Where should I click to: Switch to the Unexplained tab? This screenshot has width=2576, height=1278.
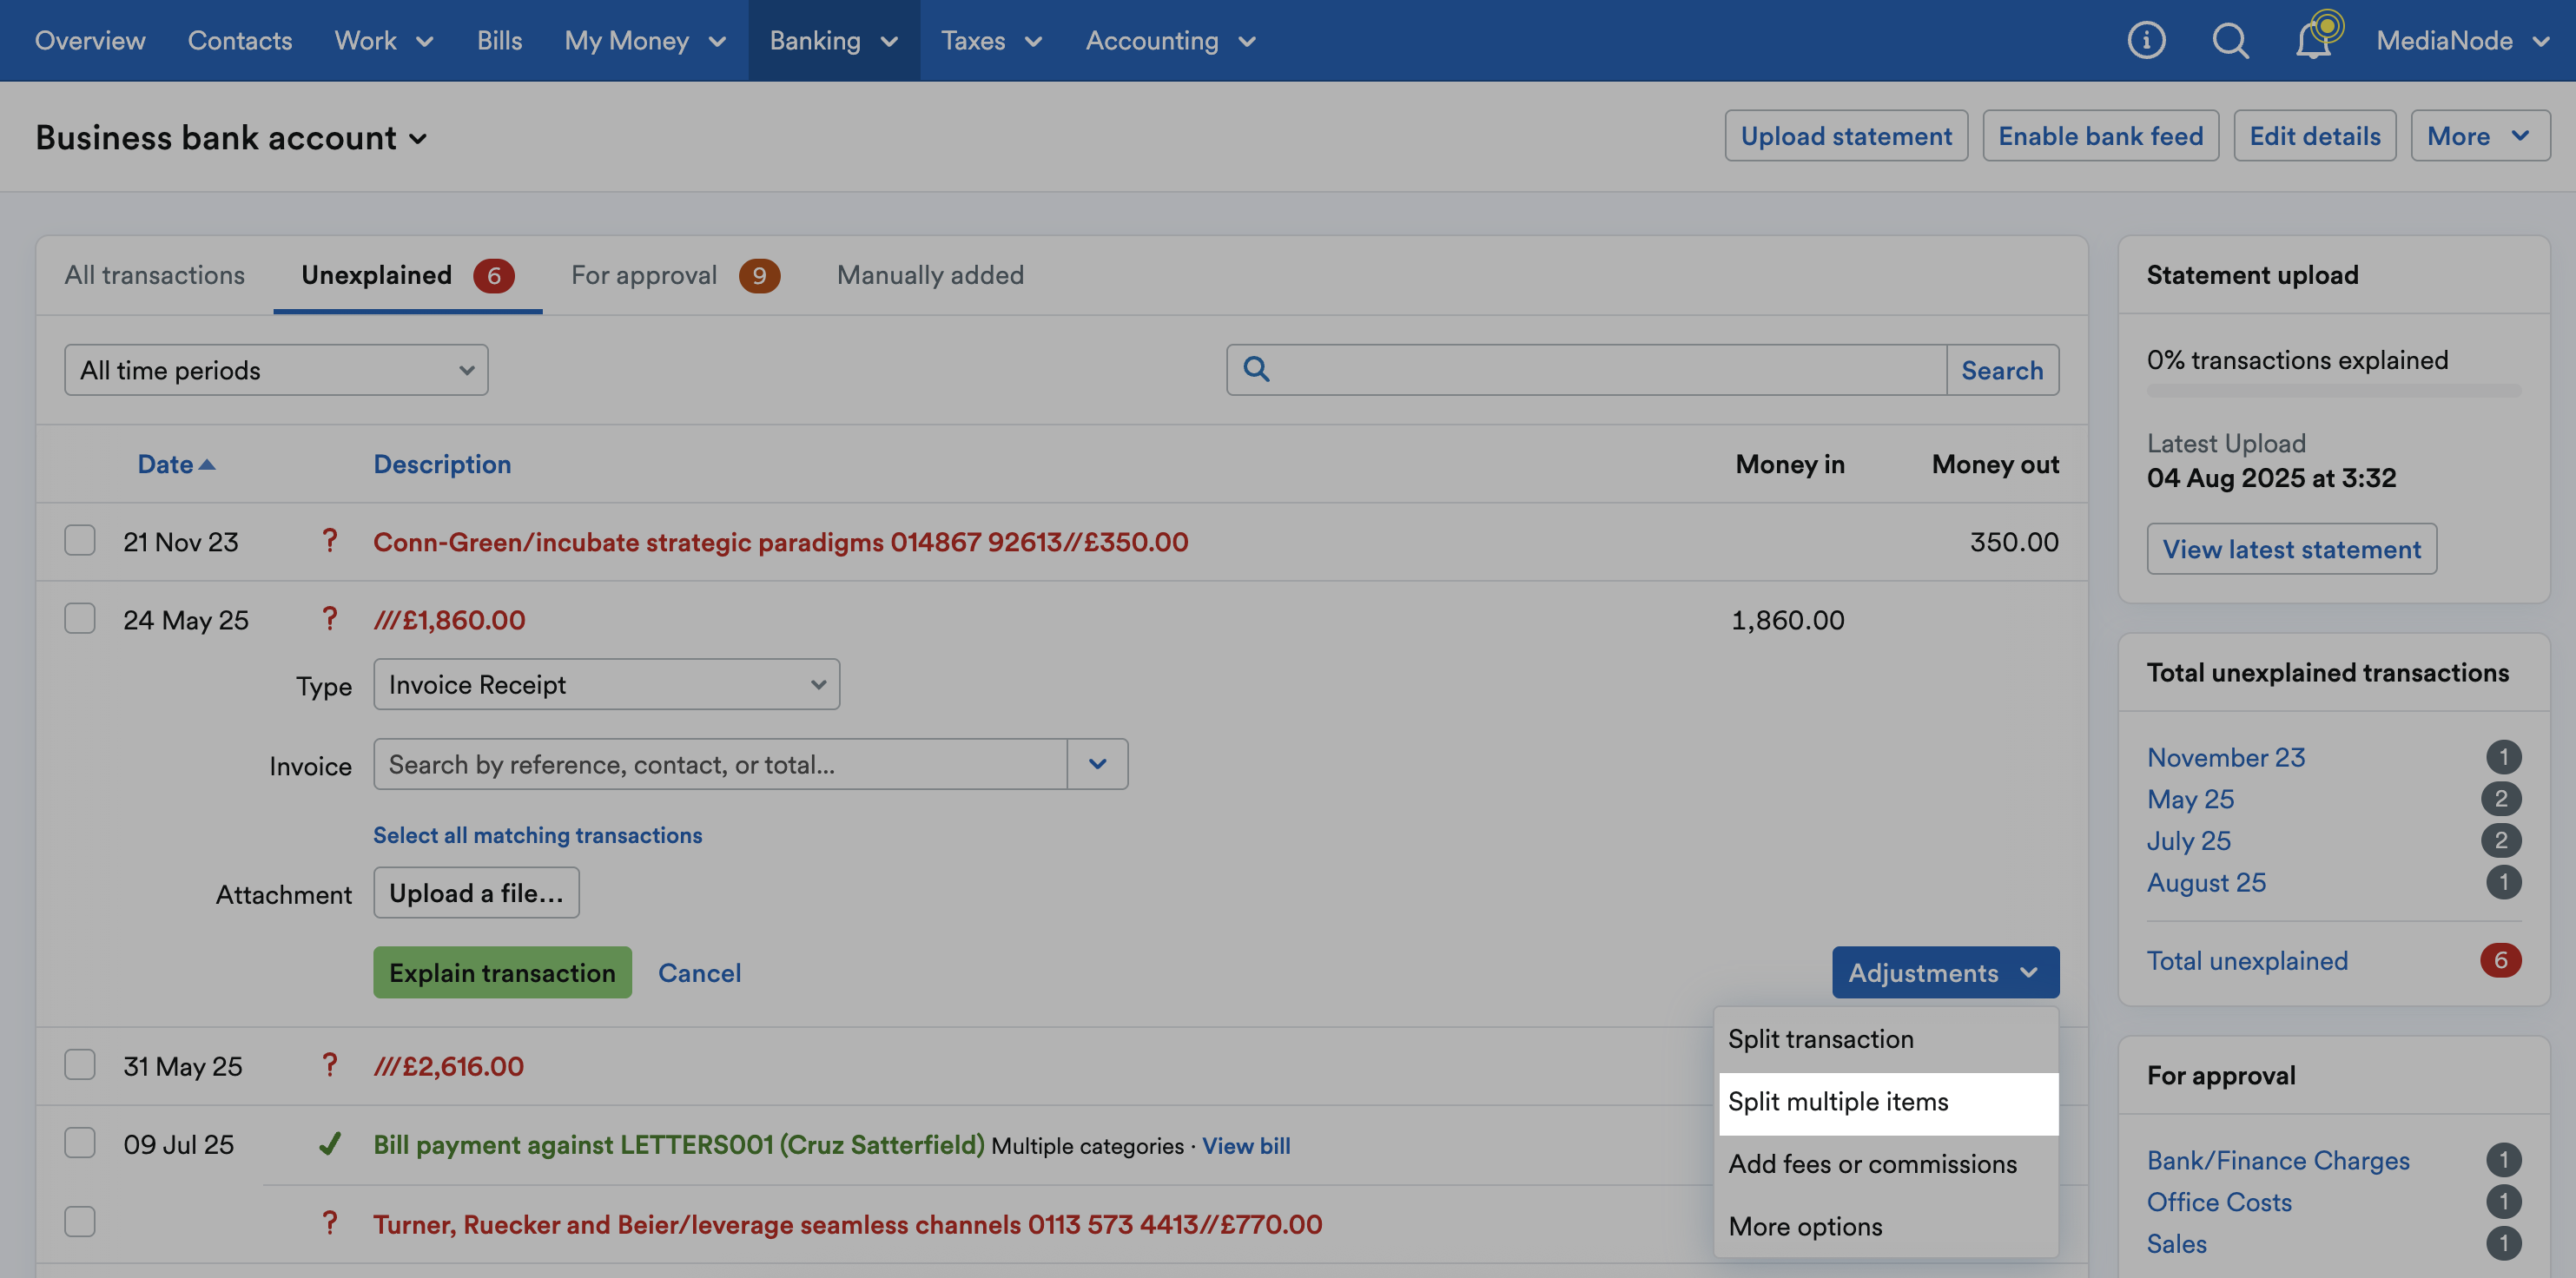pyautogui.click(x=407, y=275)
